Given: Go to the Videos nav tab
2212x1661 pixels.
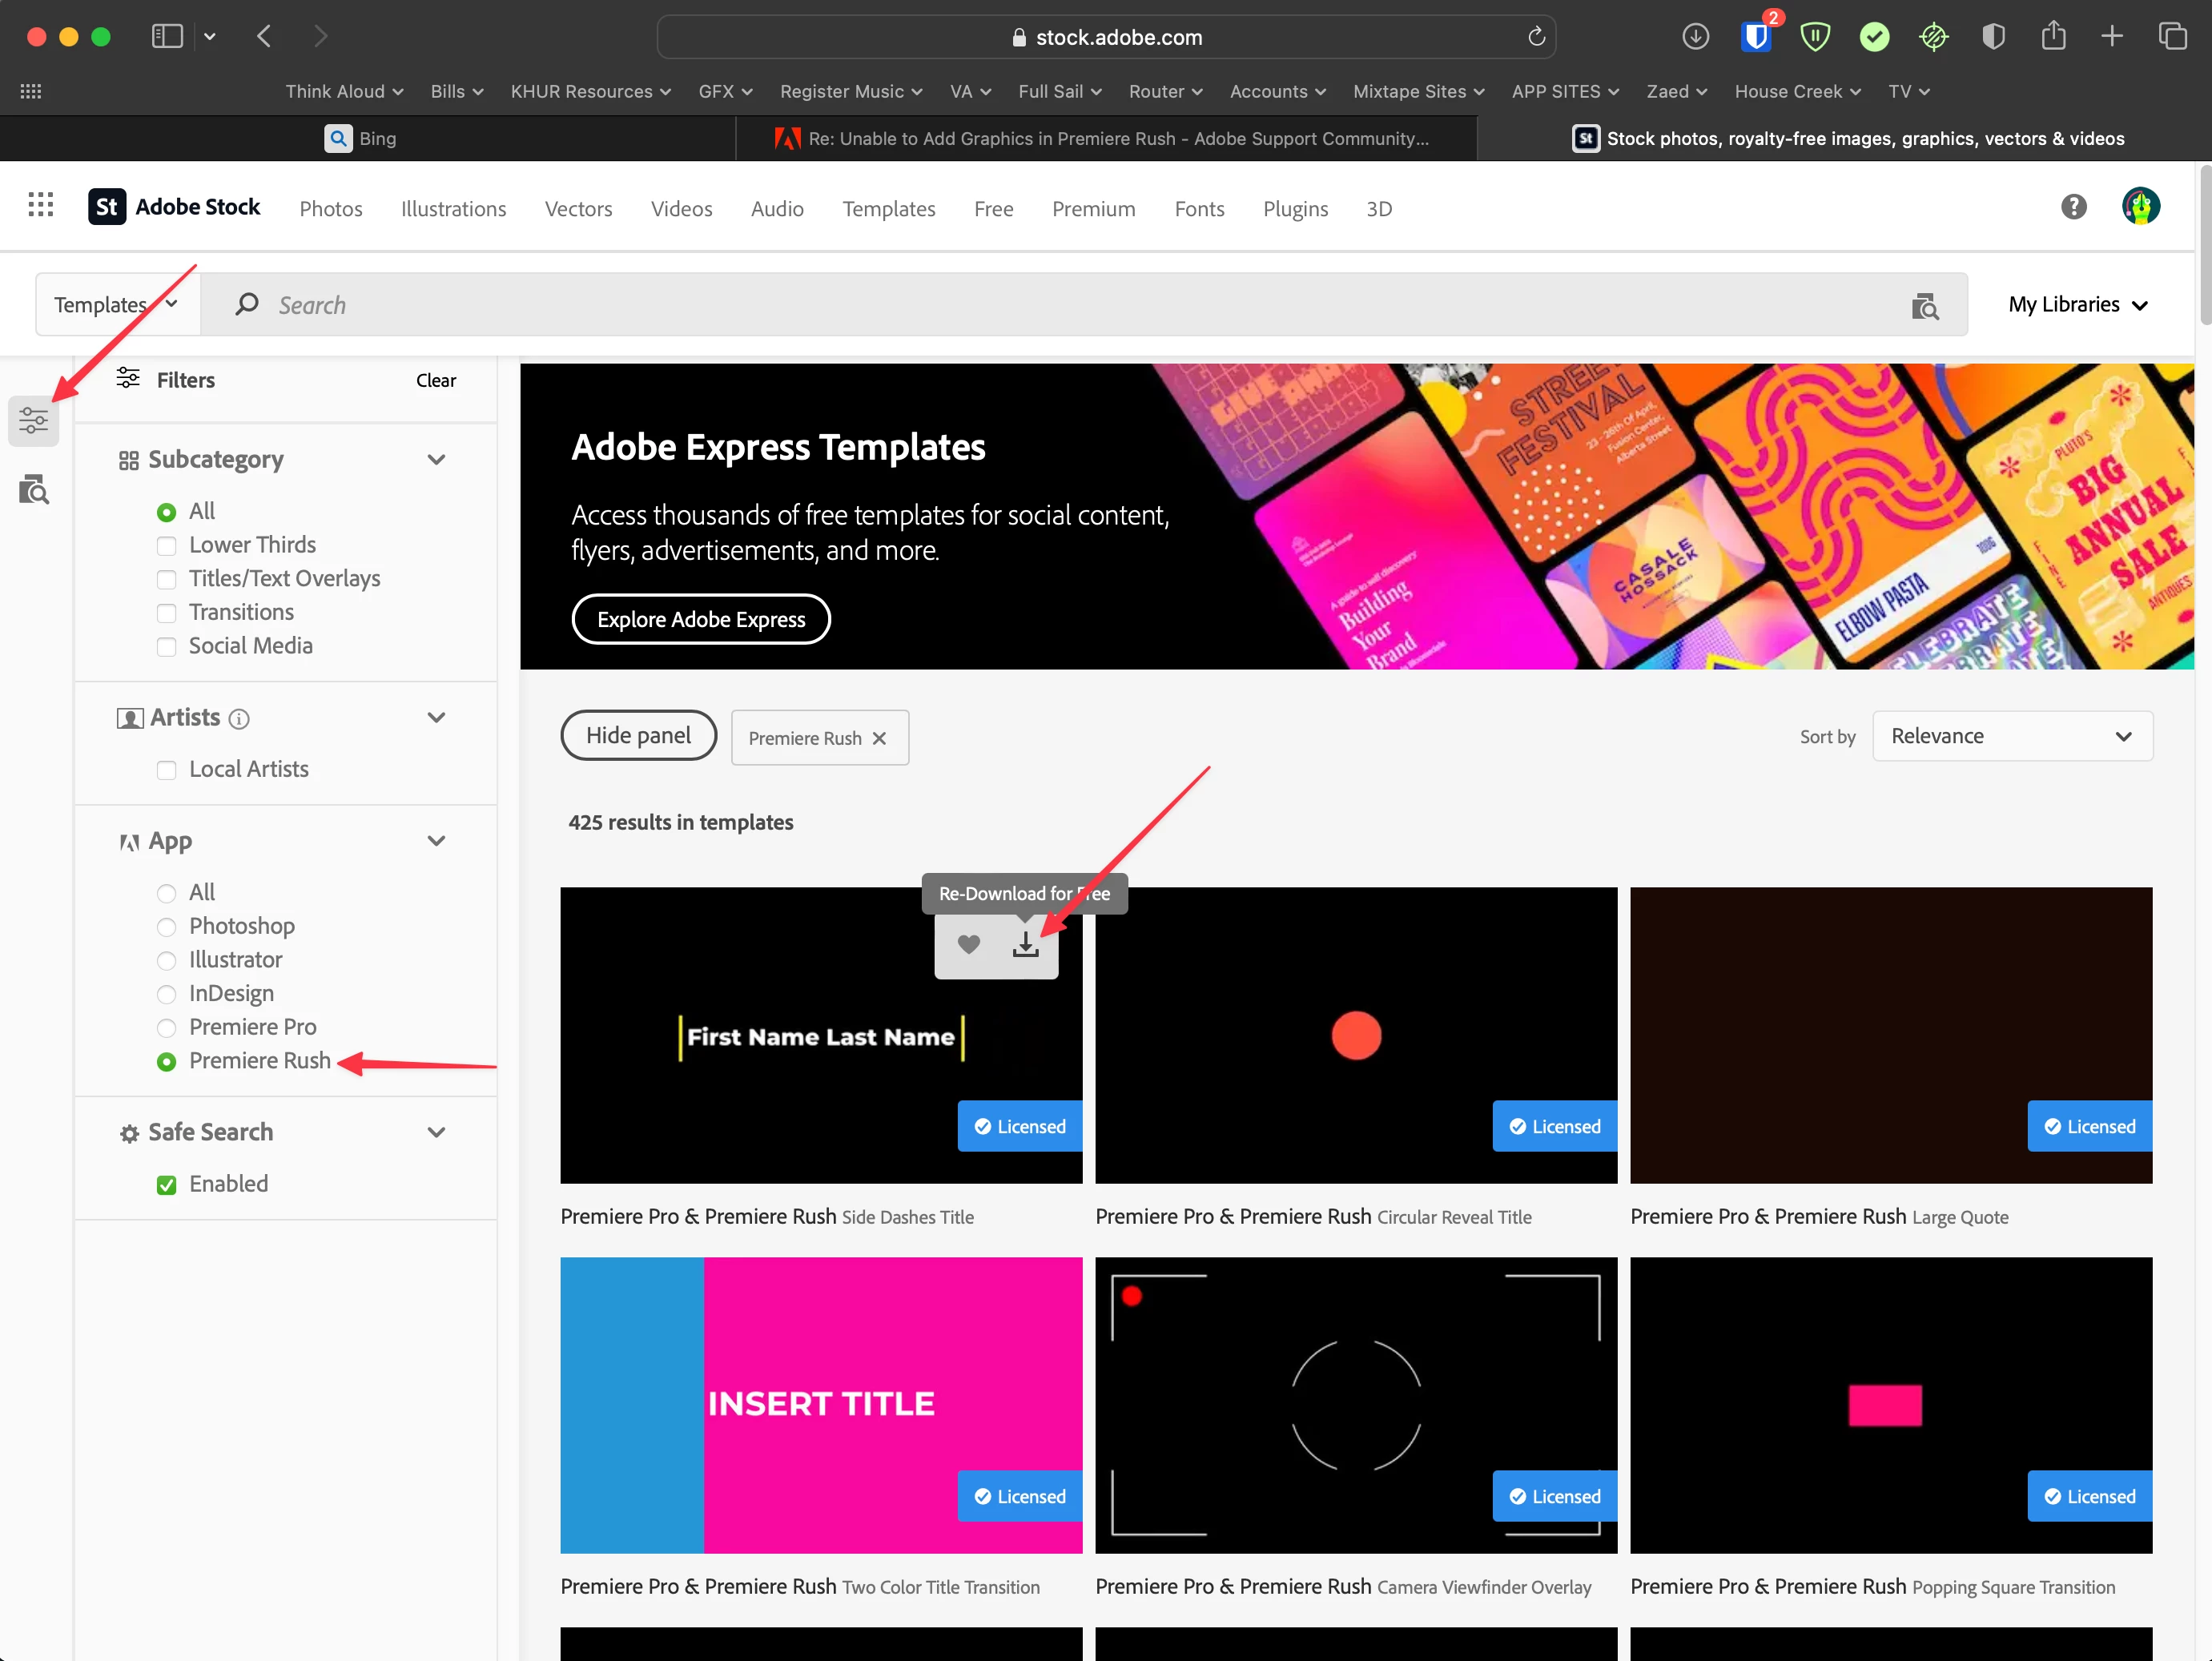Looking at the screenshot, I should click(x=681, y=209).
